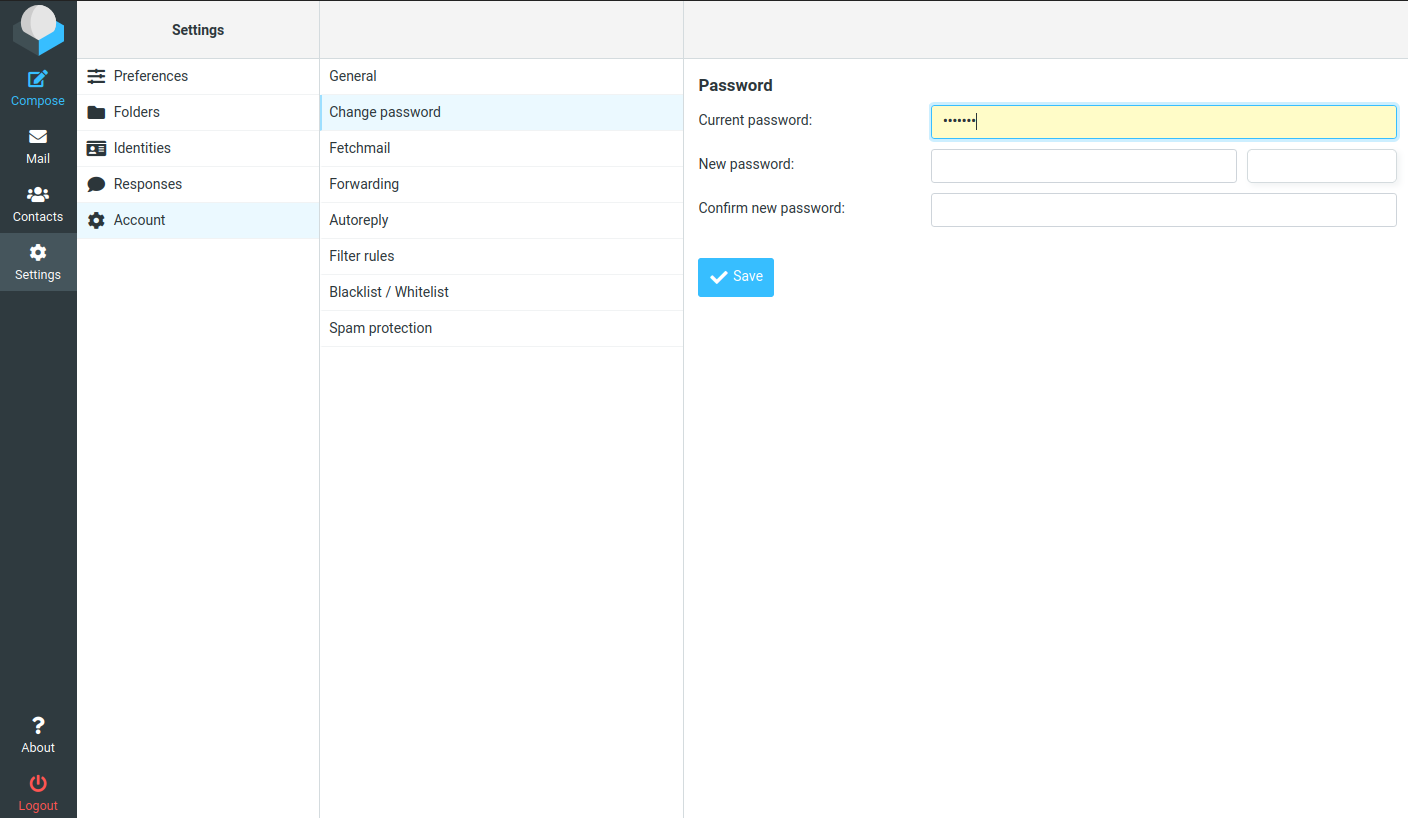Open the Folders section

[137, 112]
